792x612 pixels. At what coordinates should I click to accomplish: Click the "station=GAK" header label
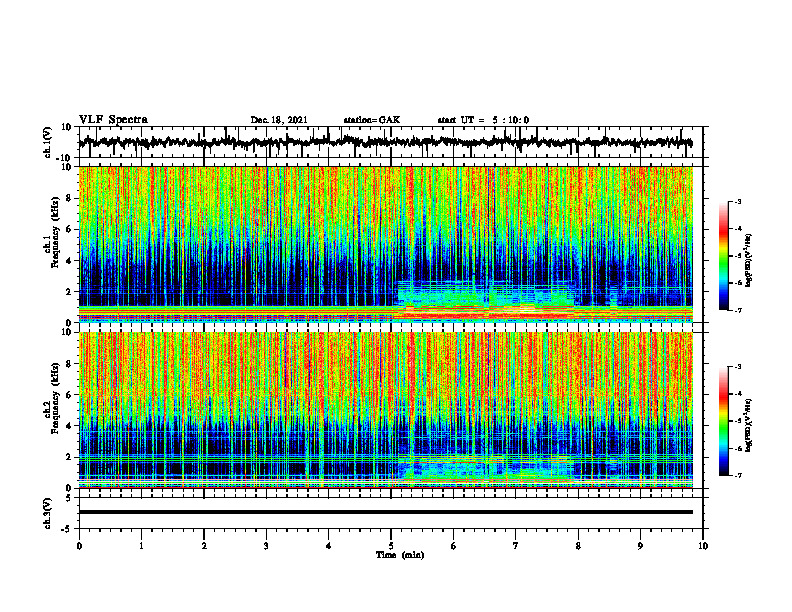(372, 120)
